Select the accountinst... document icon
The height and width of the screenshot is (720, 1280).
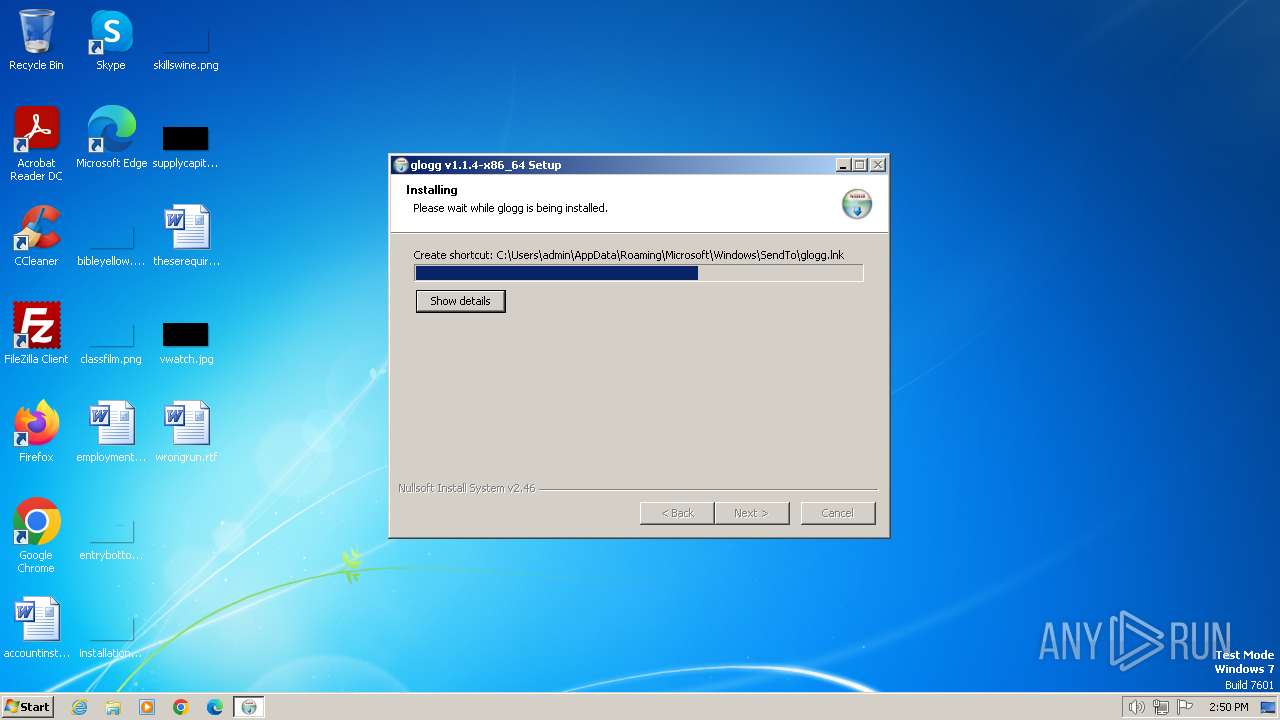[36, 628]
